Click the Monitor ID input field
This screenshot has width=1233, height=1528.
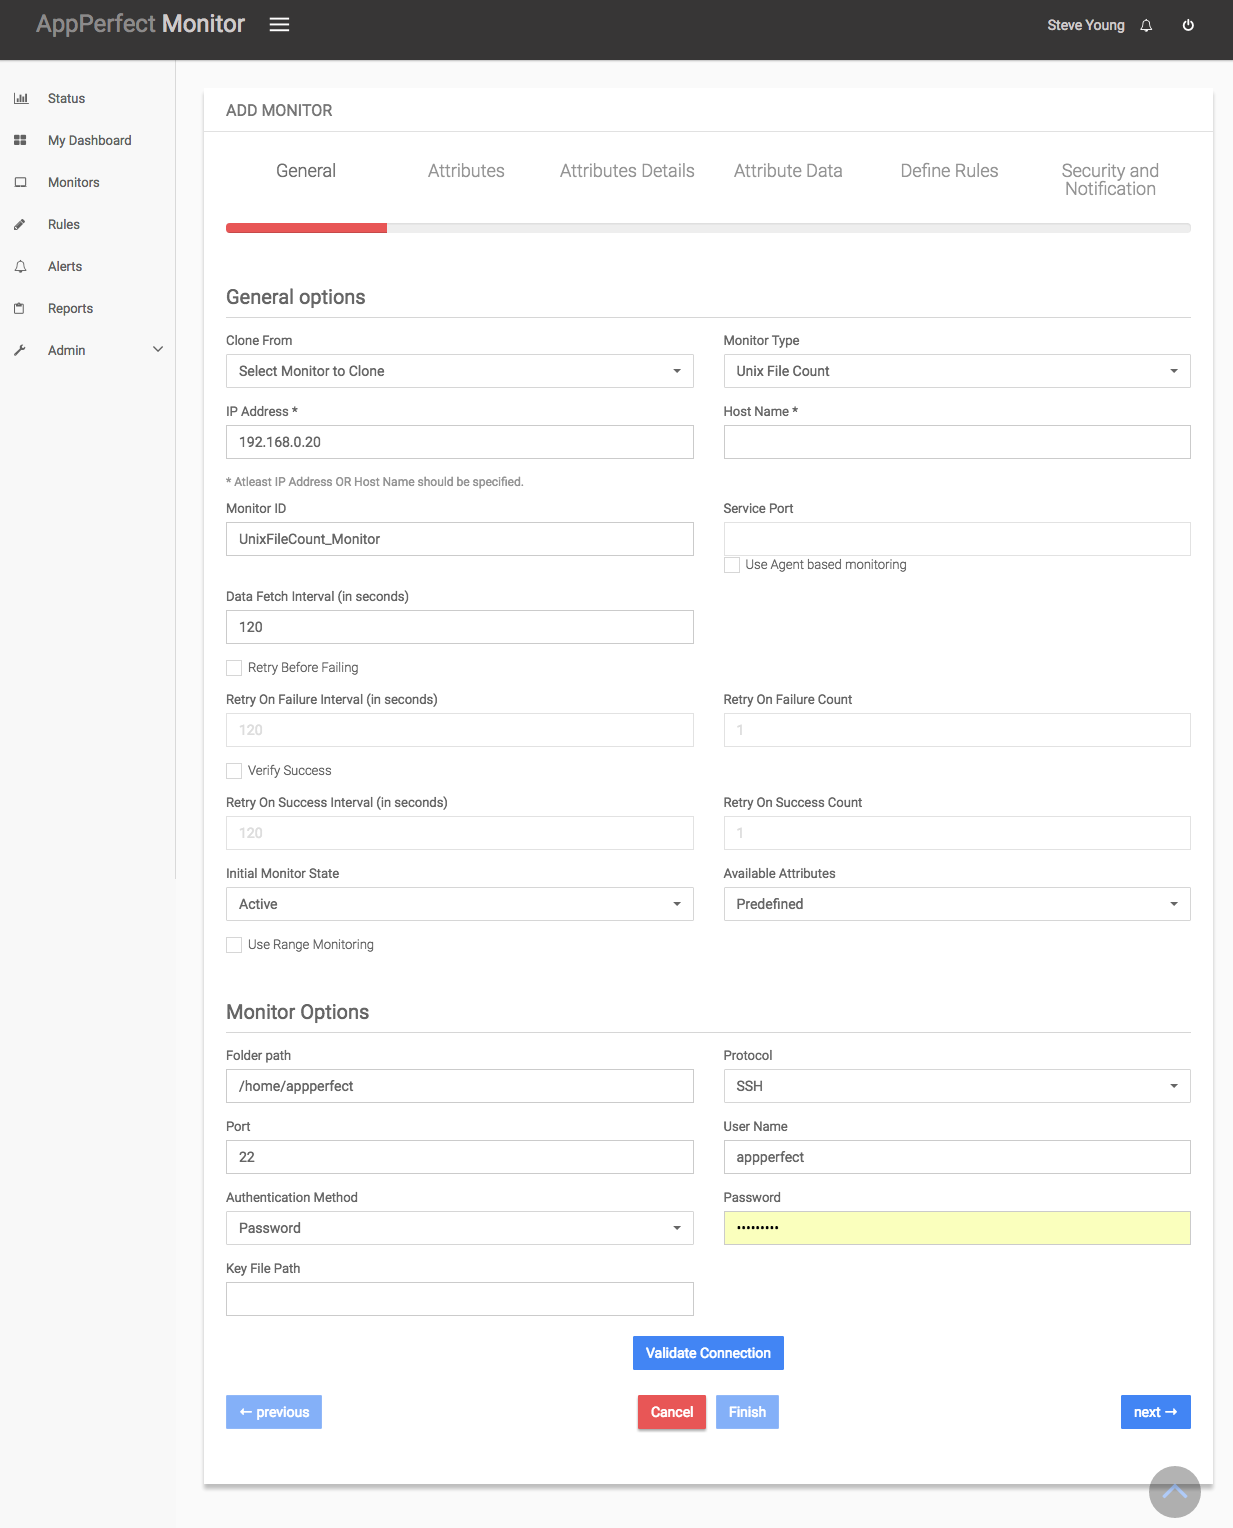pos(459,539)
